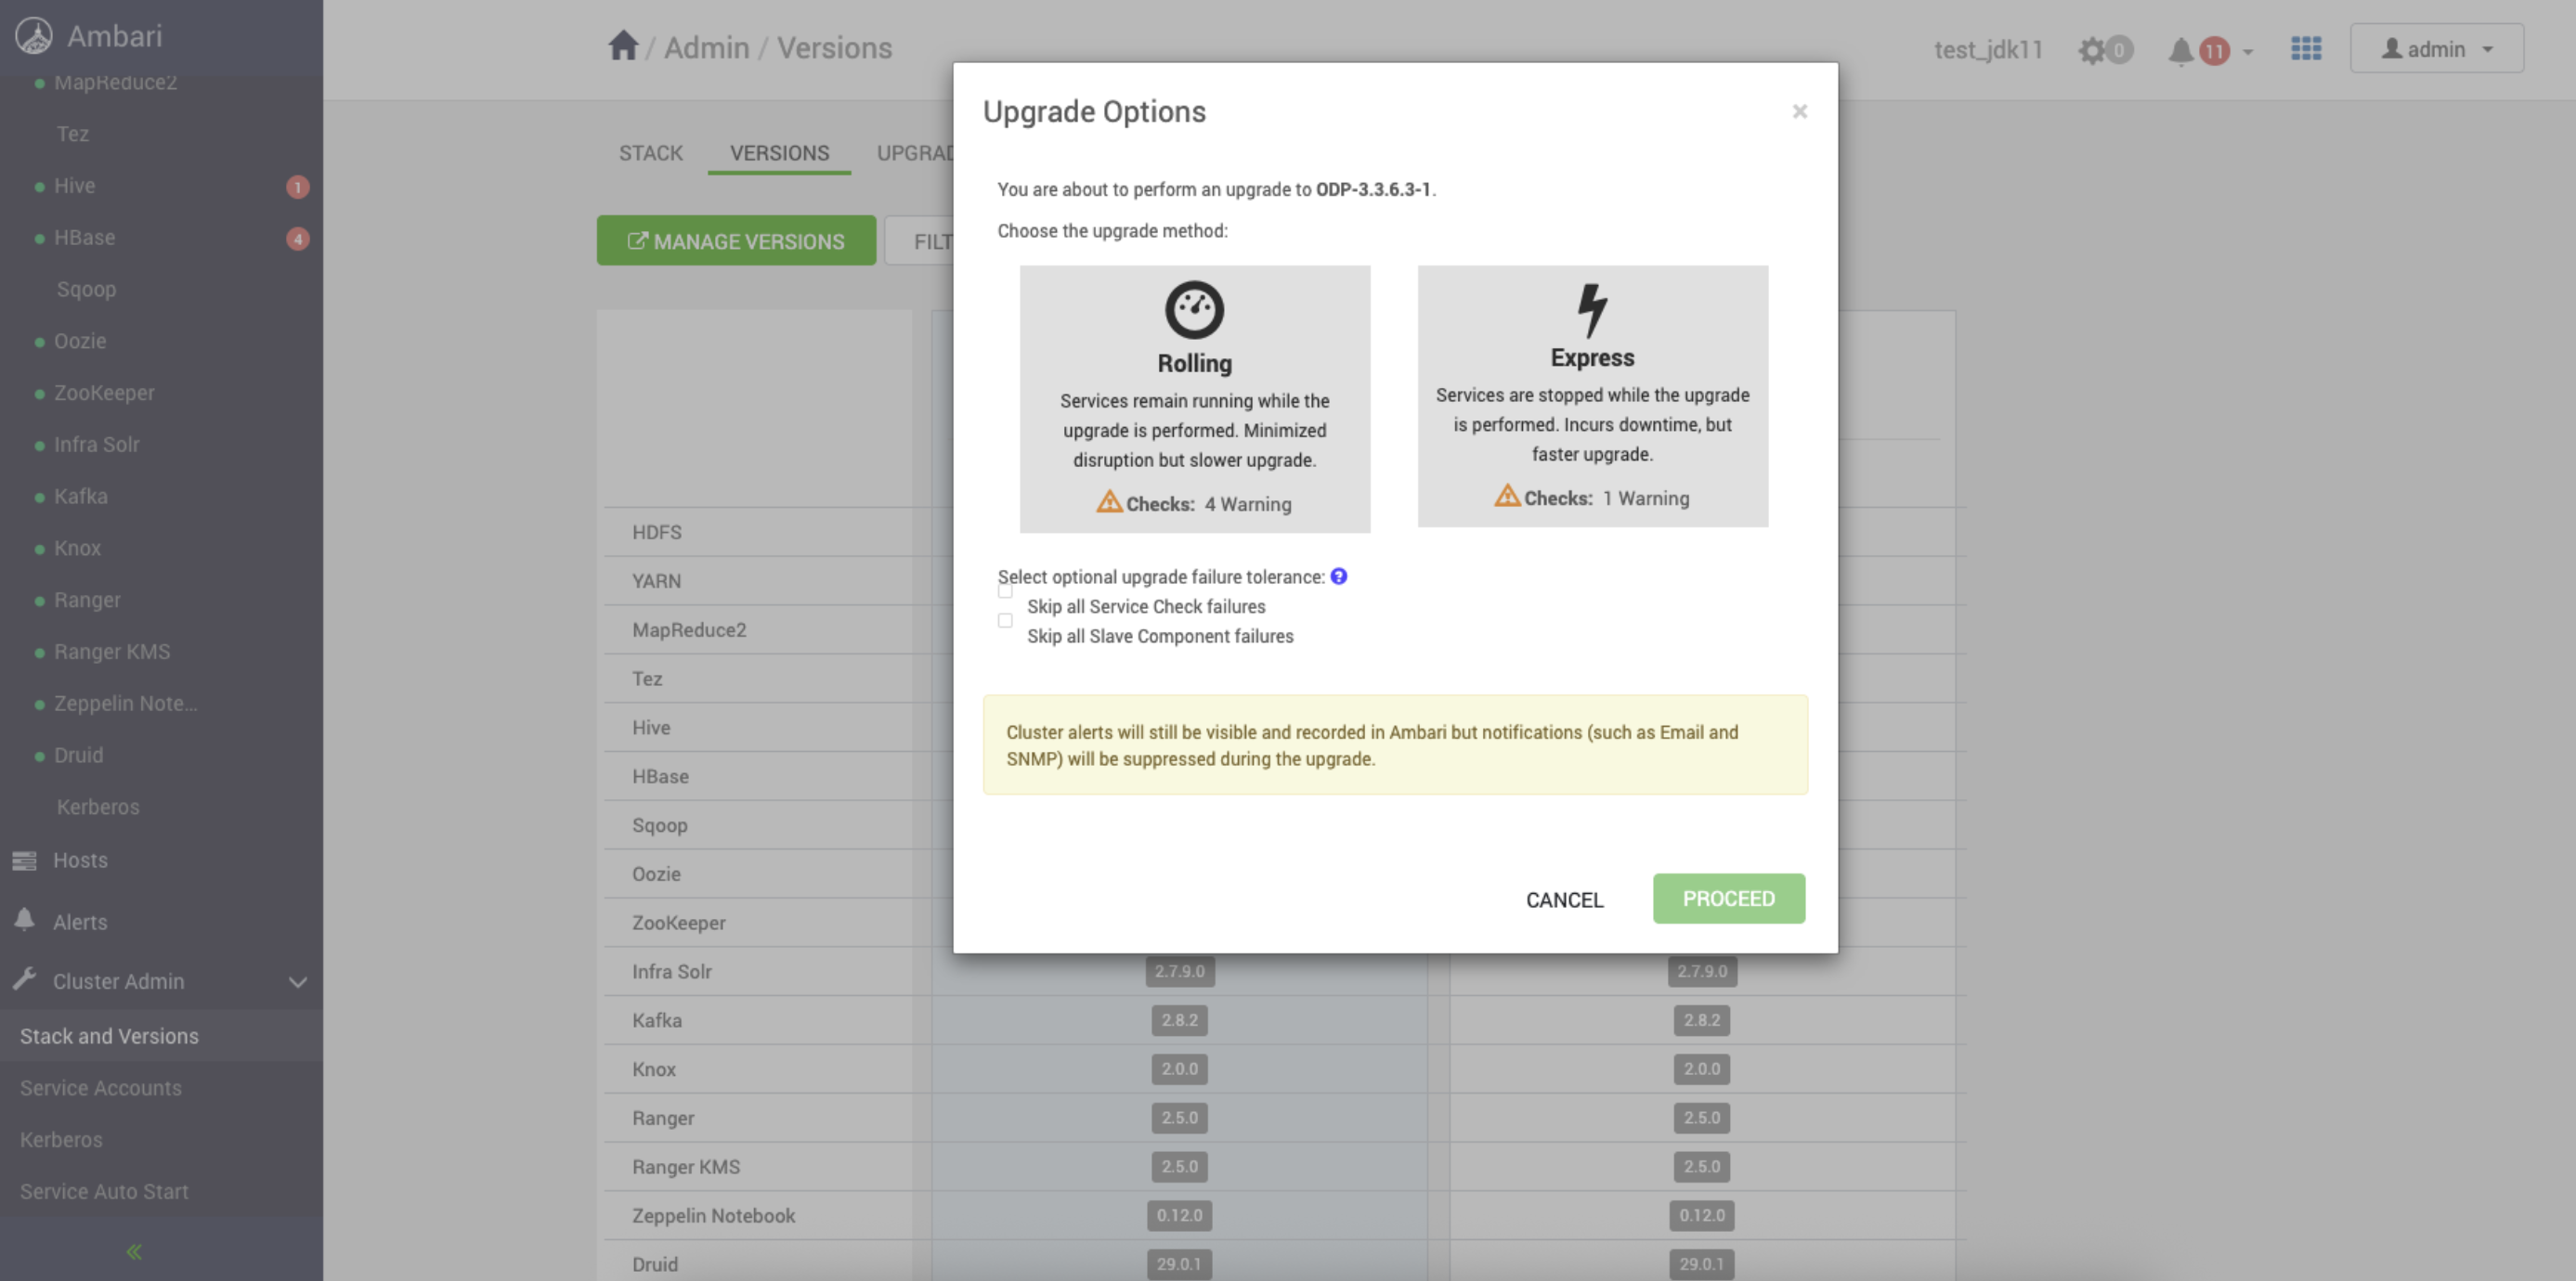This screenshot has height=1281, width=2576.
Task: Expand alerts dropdown caret next to bell
Action: (x=2248, y=51)
